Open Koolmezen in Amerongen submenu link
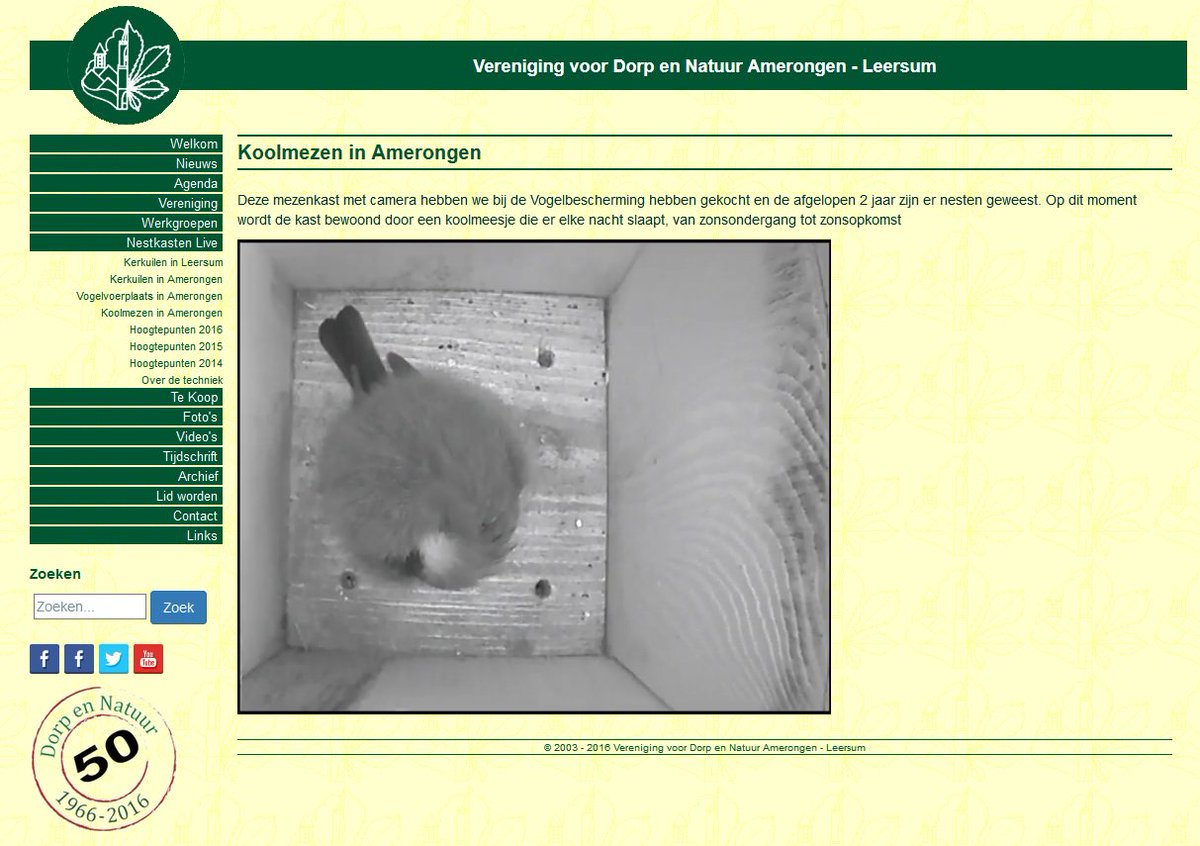The height and width of the screenshot is (846, 1200). 162,314
